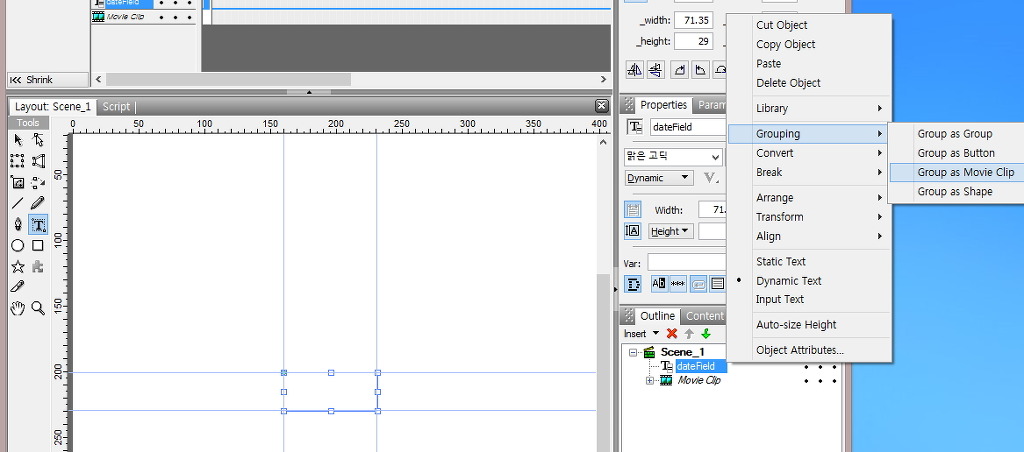The width and height of the screenshot is (1024, 452).
Task: Toggle Auto-size Height menu option
Action: pyautogui.click(x=796, y=325)
